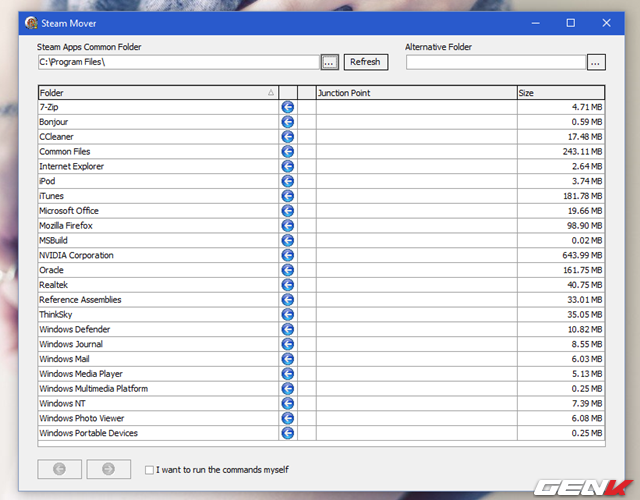Click the blue arrow icon beside Realtek
Image resolution: width=640 pixels, height=500 pixels.
point(288,285)
